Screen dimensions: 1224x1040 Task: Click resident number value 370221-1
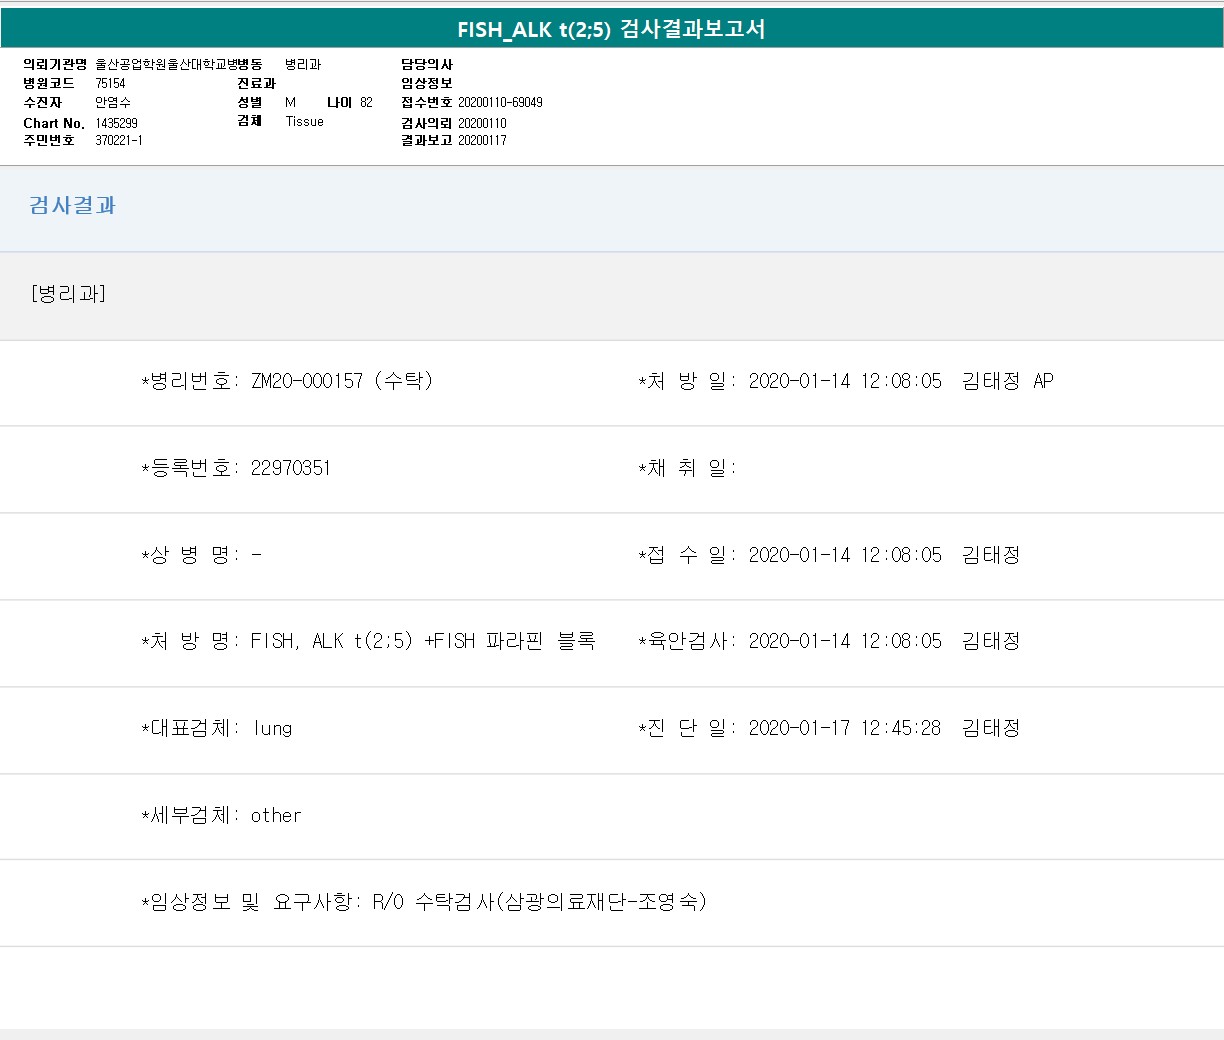119,140
